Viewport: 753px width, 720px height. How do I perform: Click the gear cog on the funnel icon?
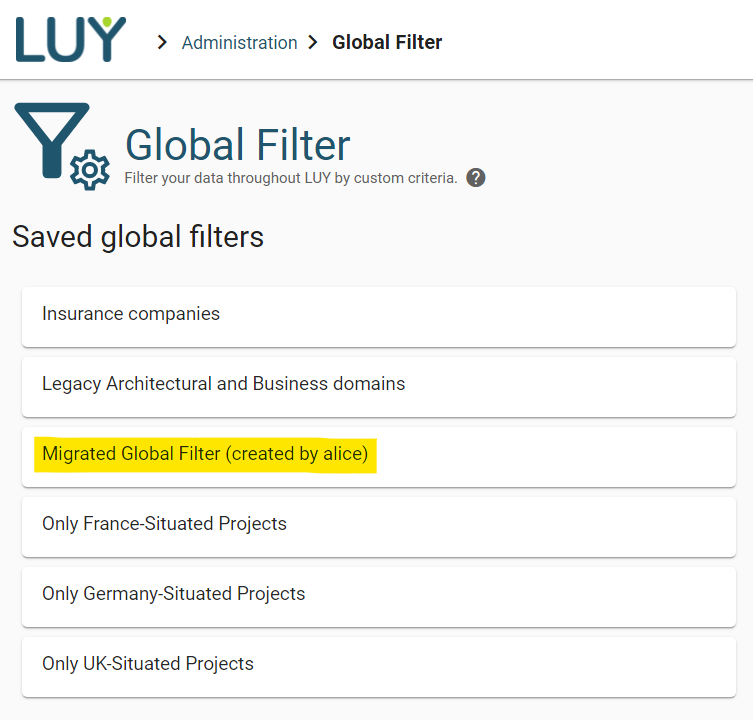point(91,169)
